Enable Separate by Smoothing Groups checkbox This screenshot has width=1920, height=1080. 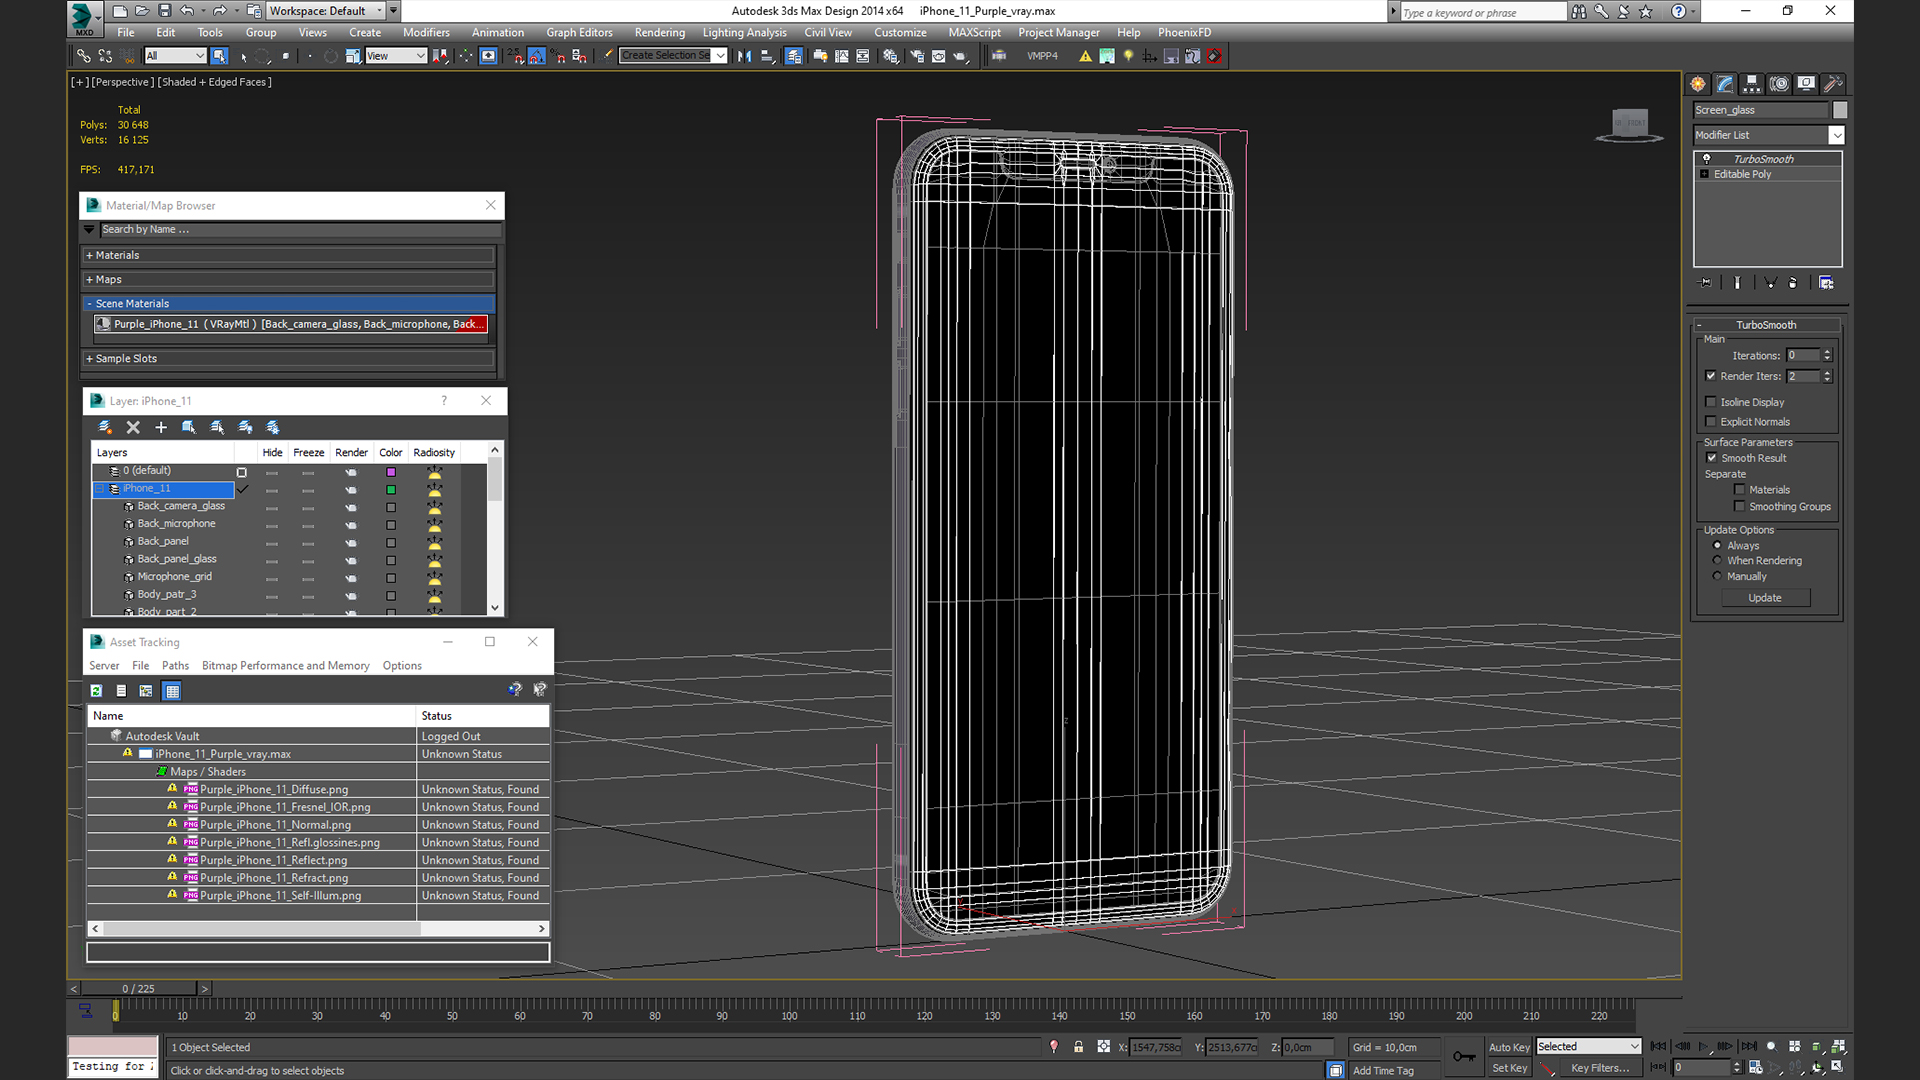[1740, 507]
